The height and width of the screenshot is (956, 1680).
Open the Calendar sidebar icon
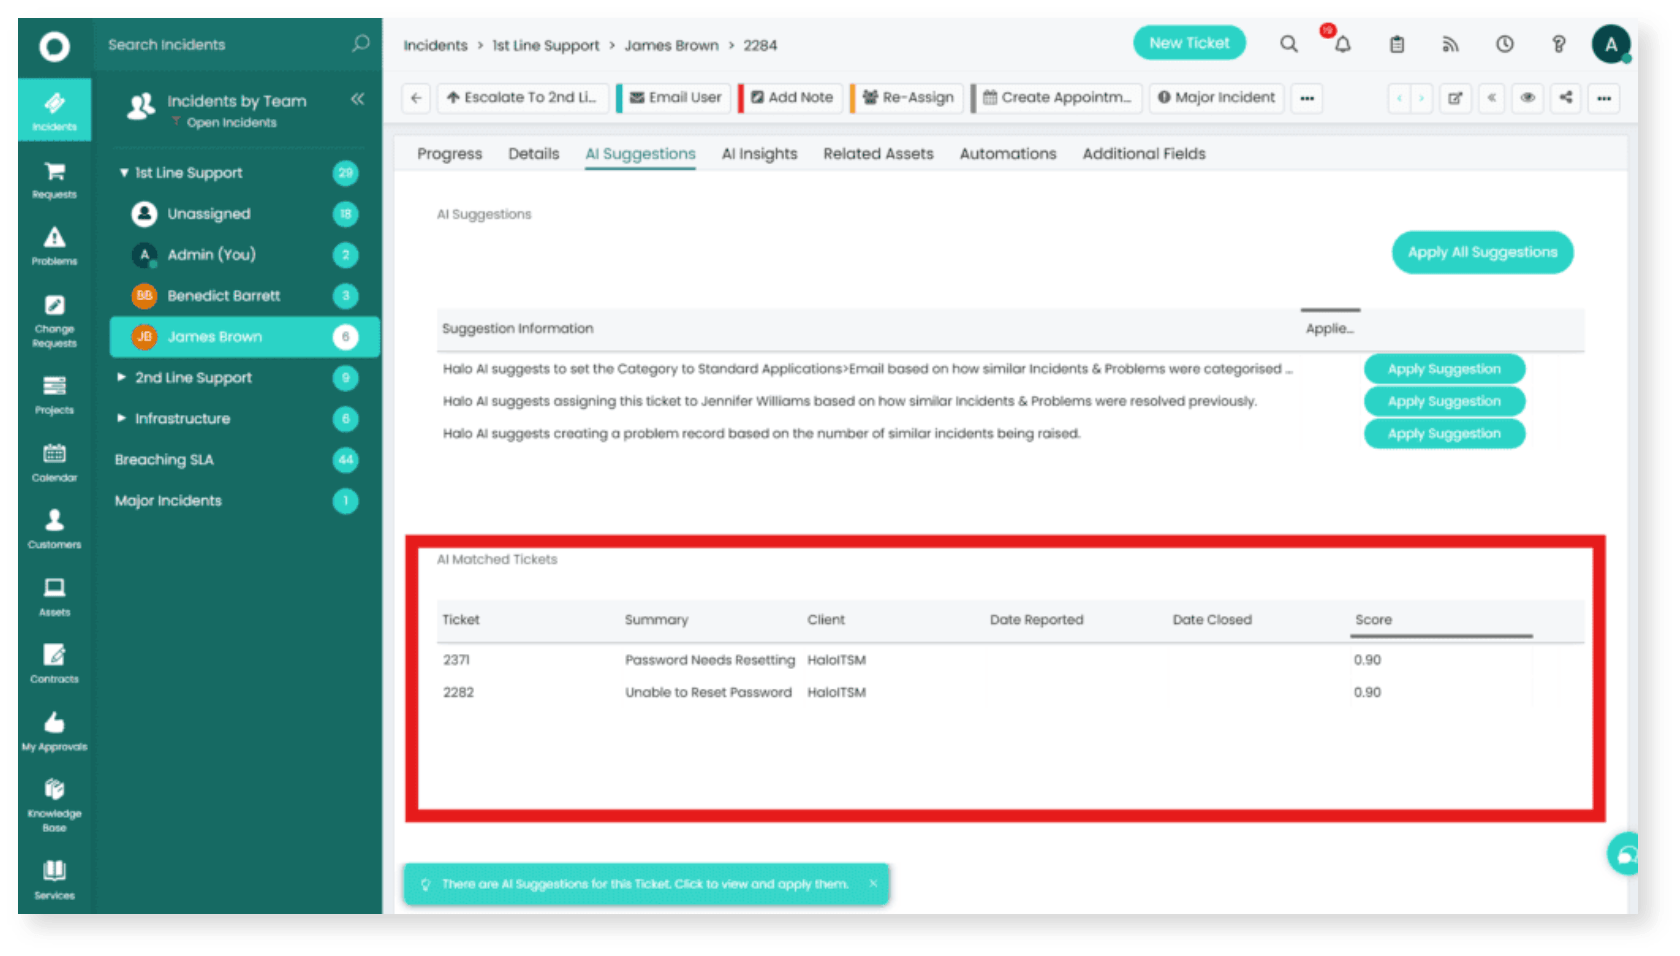[x=54, y=461]
